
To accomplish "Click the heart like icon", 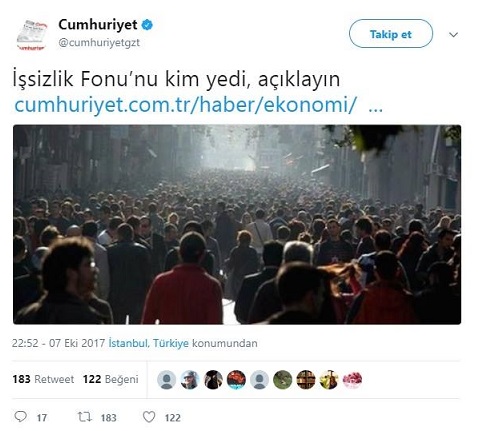I will pos(149,417).
